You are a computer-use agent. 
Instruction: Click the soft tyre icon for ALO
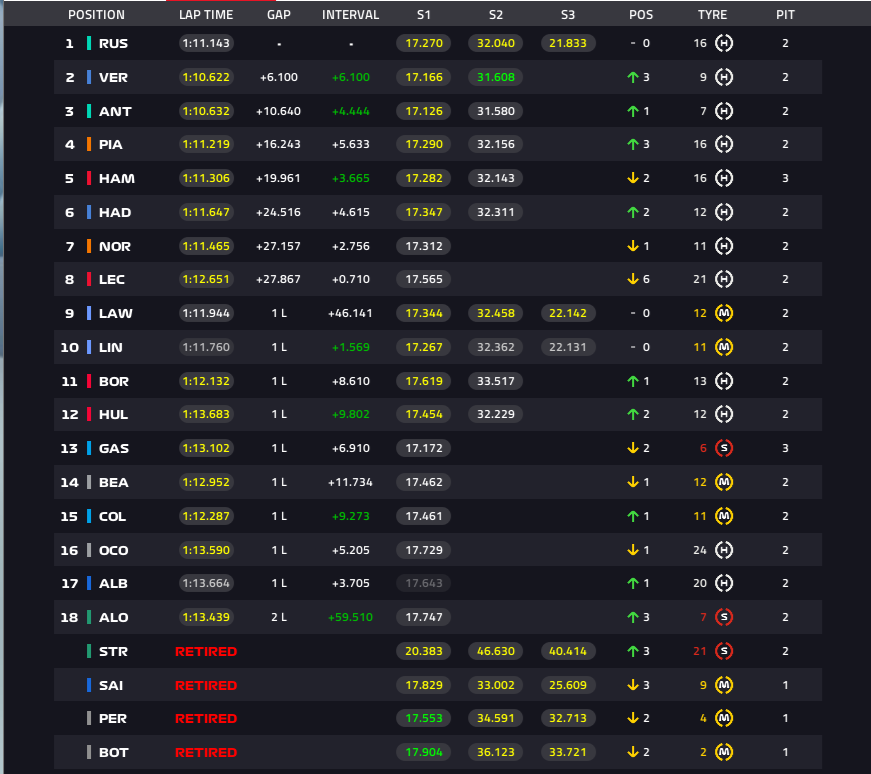(724, 617)
